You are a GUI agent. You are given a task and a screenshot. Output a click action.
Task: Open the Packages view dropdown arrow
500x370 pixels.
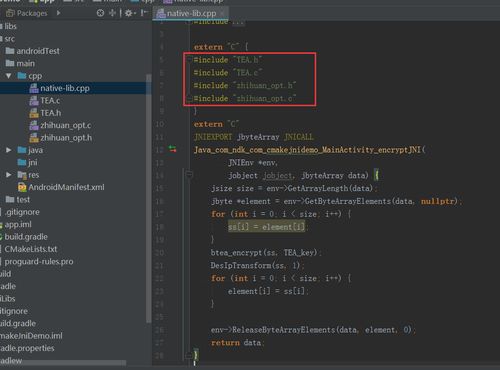59,13
